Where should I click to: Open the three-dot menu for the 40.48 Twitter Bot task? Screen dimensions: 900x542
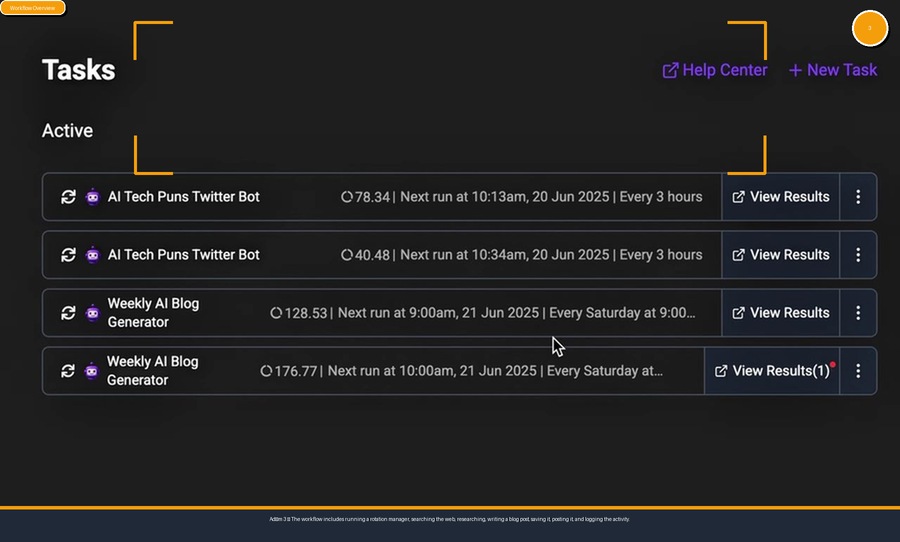coord(858,255)
